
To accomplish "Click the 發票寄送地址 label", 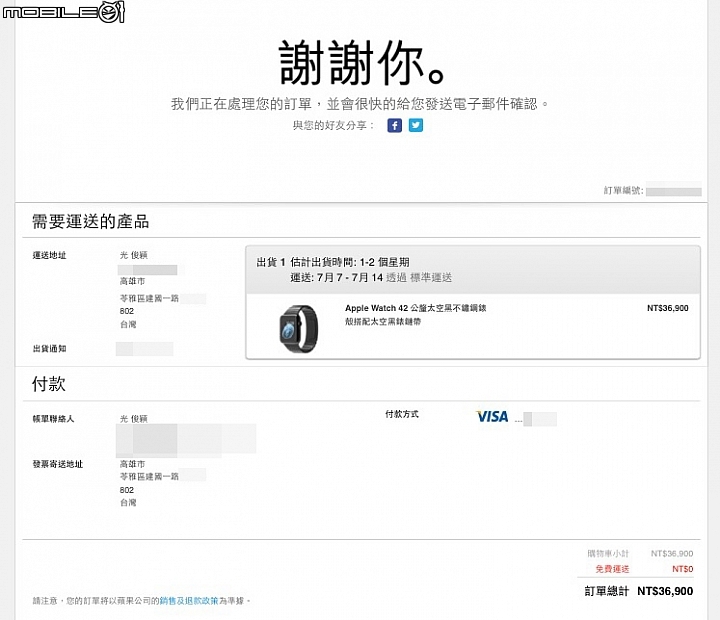I will (58, 464).
